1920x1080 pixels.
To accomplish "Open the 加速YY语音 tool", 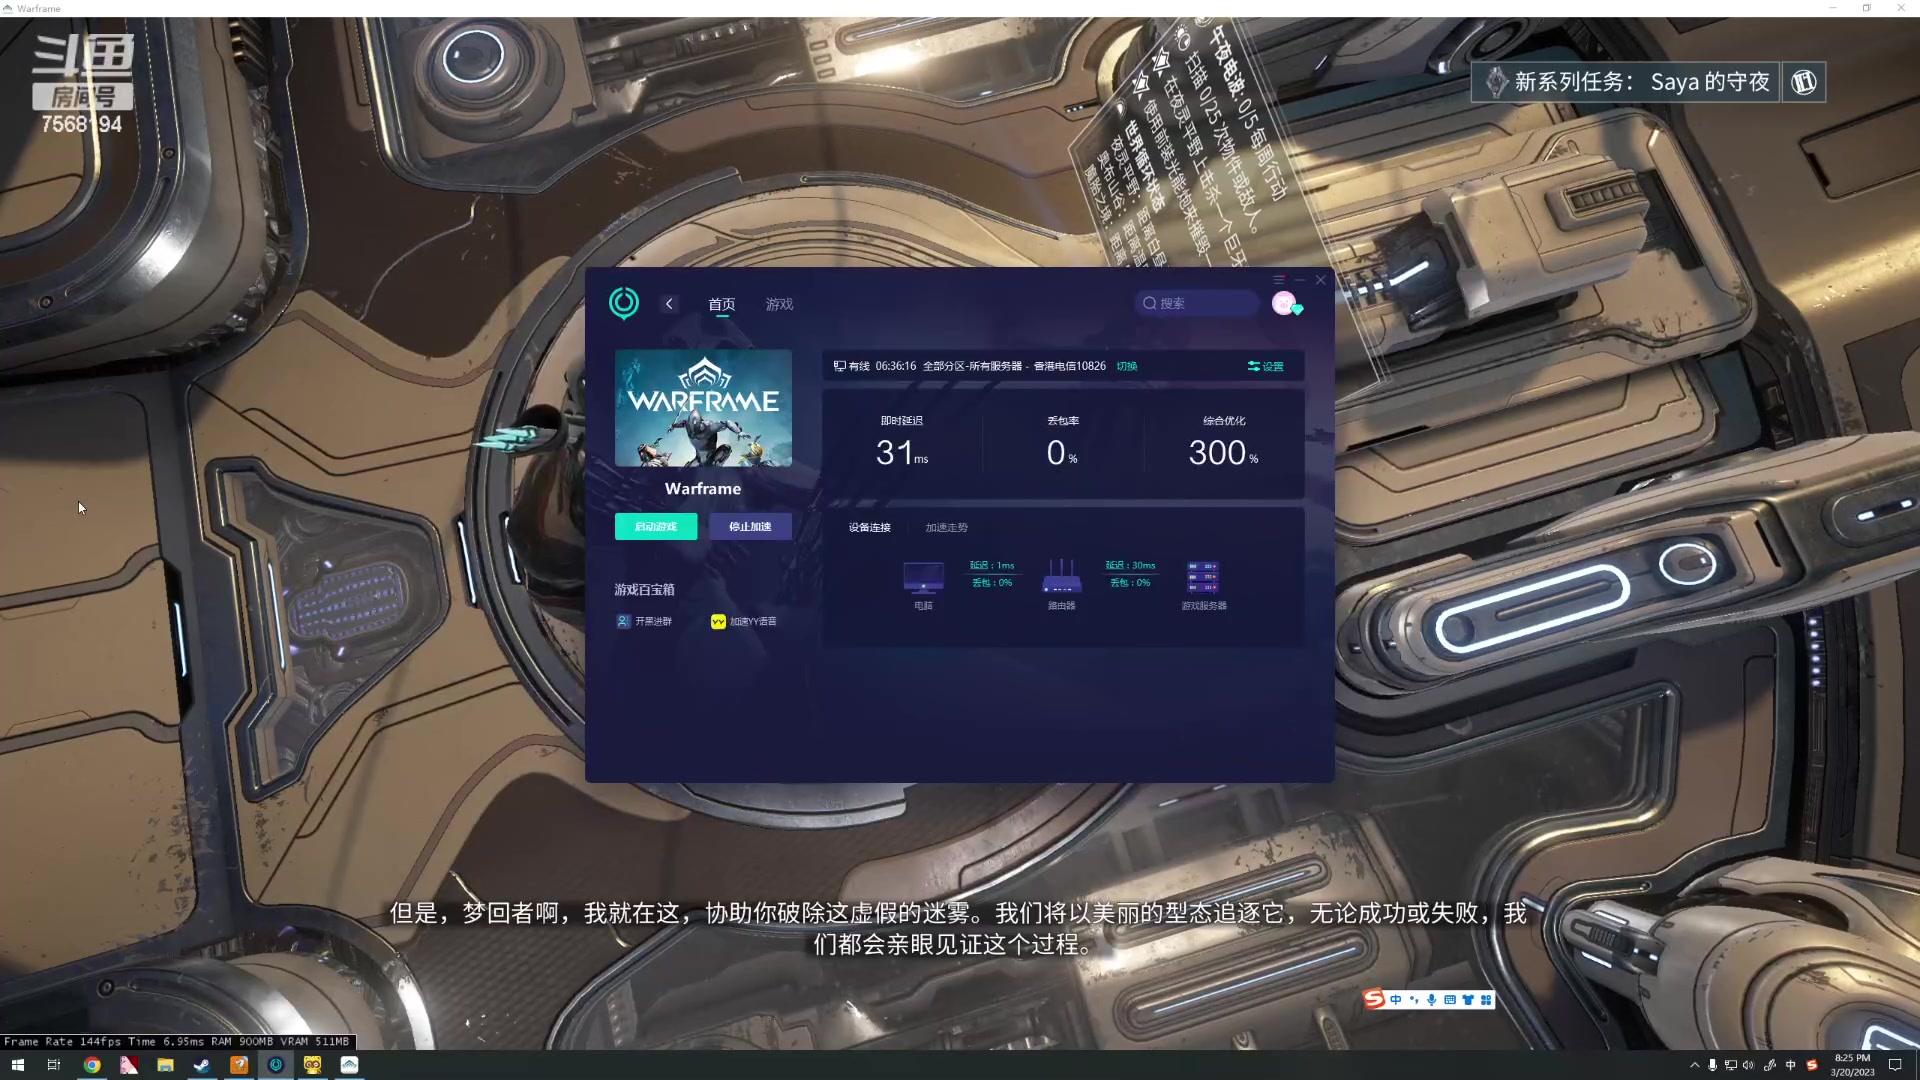I will (743, 621).
